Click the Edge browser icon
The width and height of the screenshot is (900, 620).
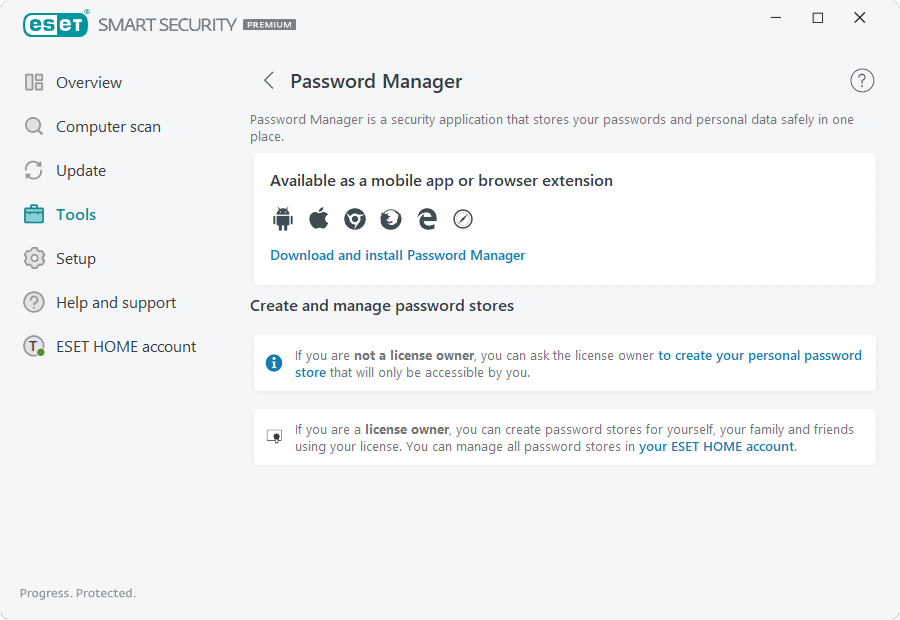(x=427, y=219)
